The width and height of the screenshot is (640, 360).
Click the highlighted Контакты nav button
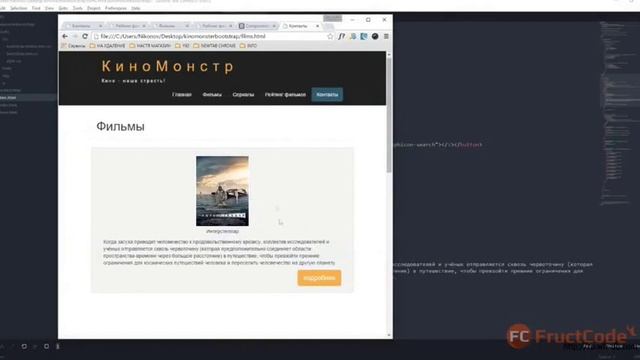coord(327,94)
